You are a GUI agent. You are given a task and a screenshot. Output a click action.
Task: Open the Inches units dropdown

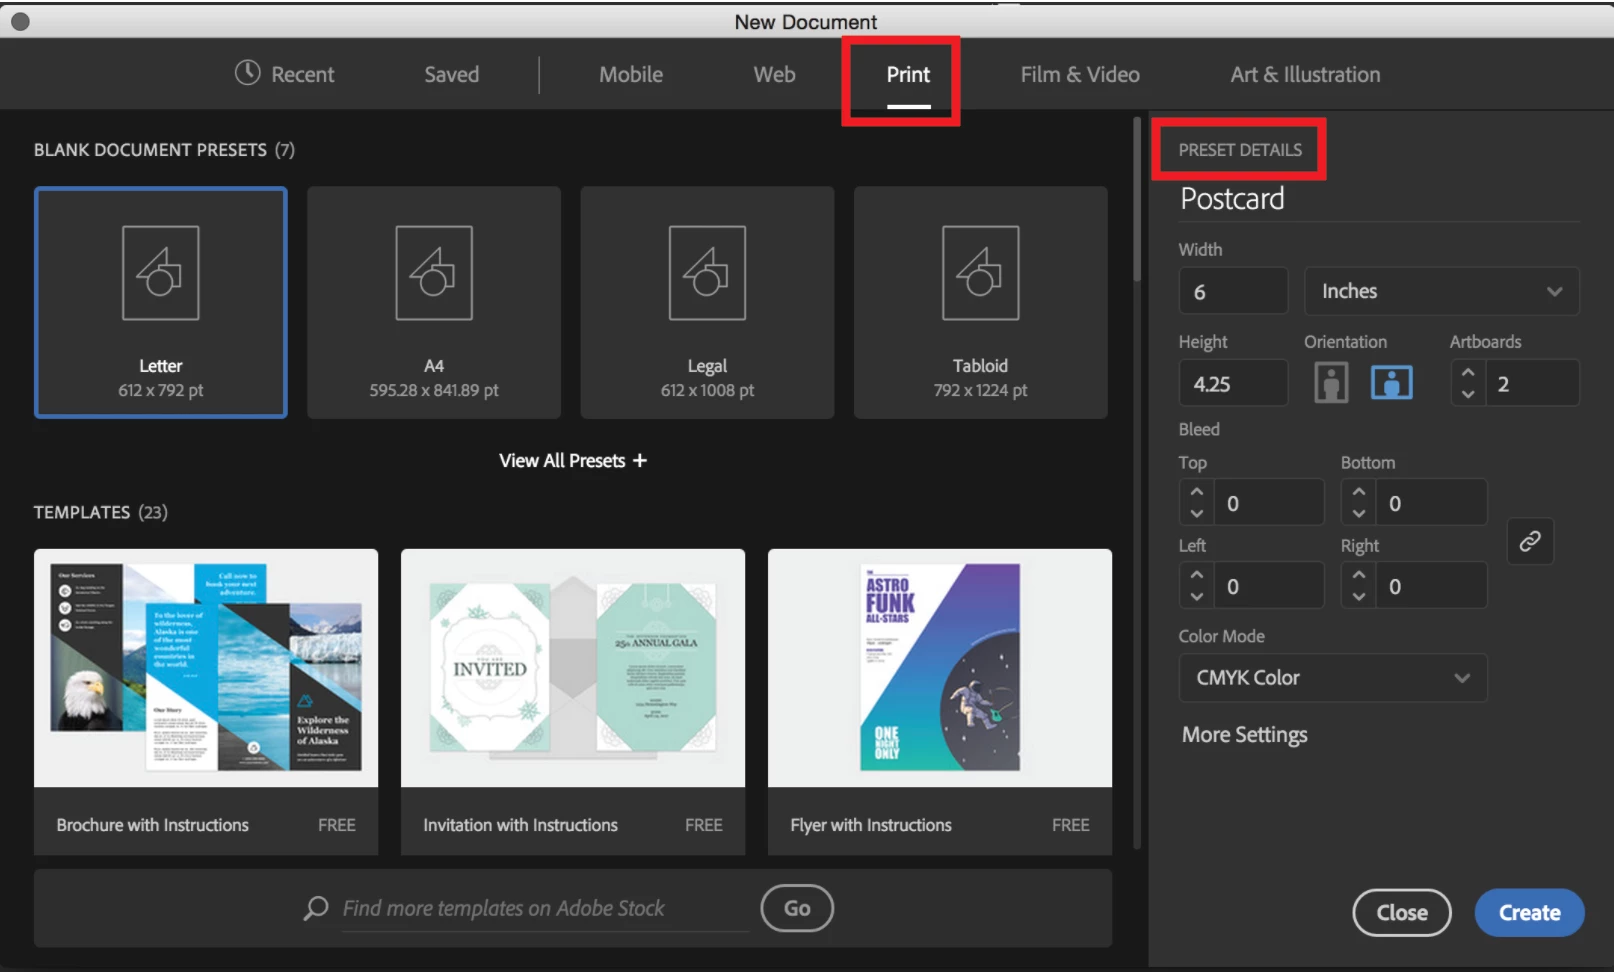1441,291
